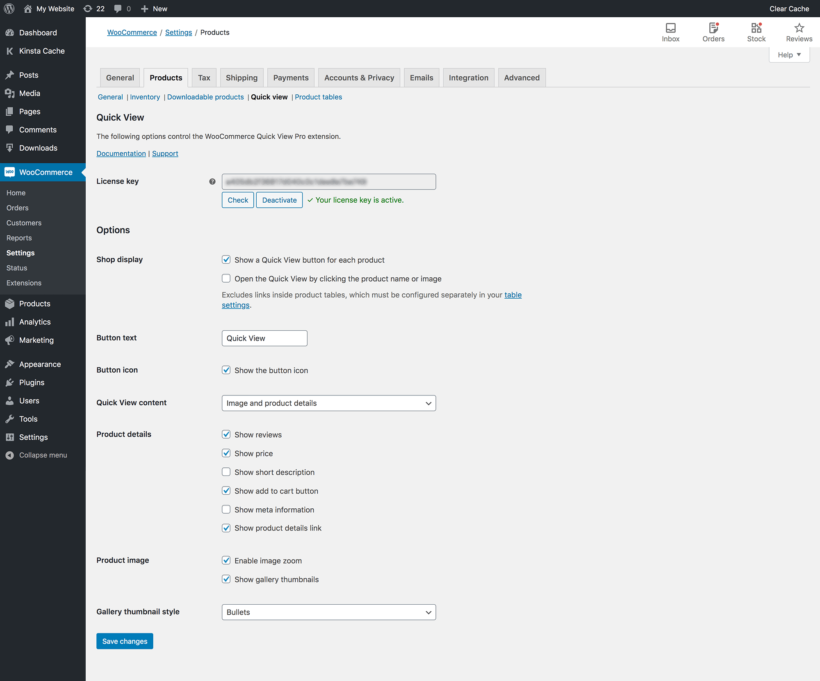Click the Pages icon in sidebar
This screenshot has height=681, width=820.
[9, 111]
